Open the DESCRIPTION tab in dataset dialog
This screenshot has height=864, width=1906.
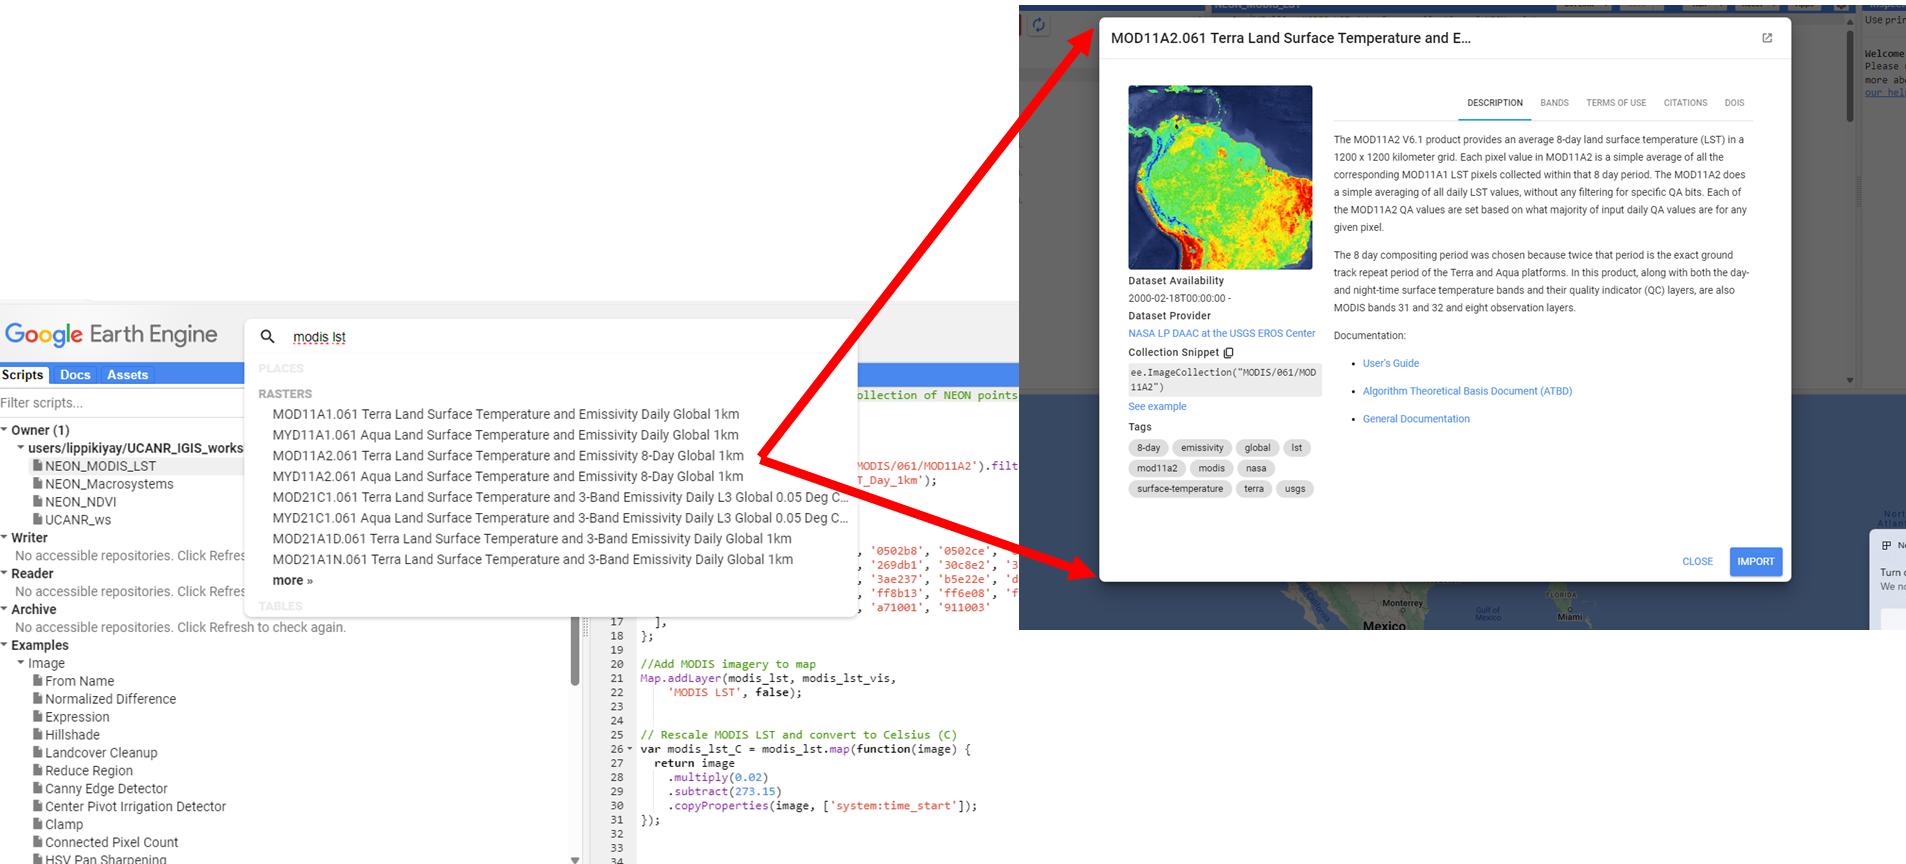tap(1494, 103)
